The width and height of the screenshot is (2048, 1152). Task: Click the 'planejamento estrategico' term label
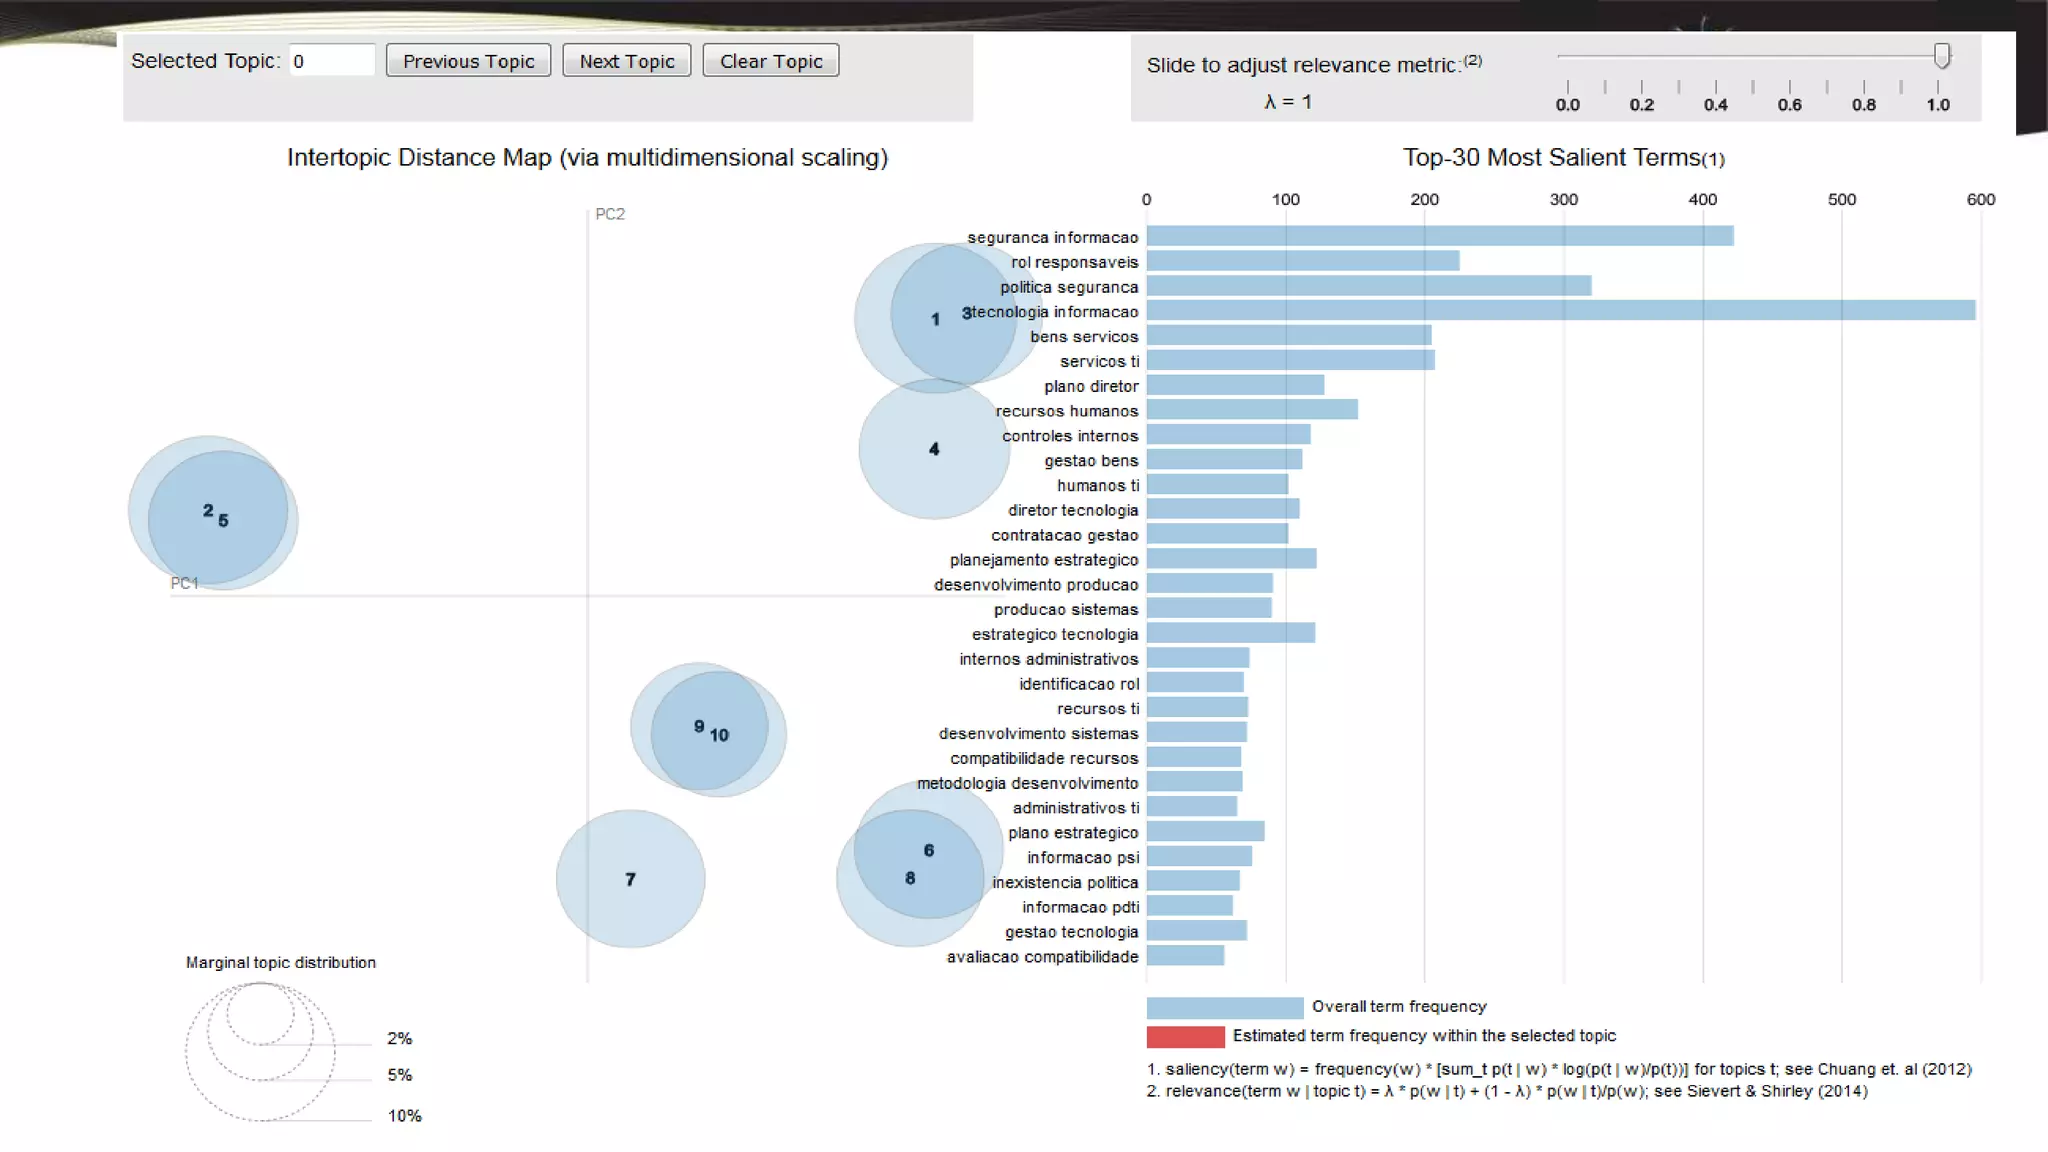coord(1043,560)
